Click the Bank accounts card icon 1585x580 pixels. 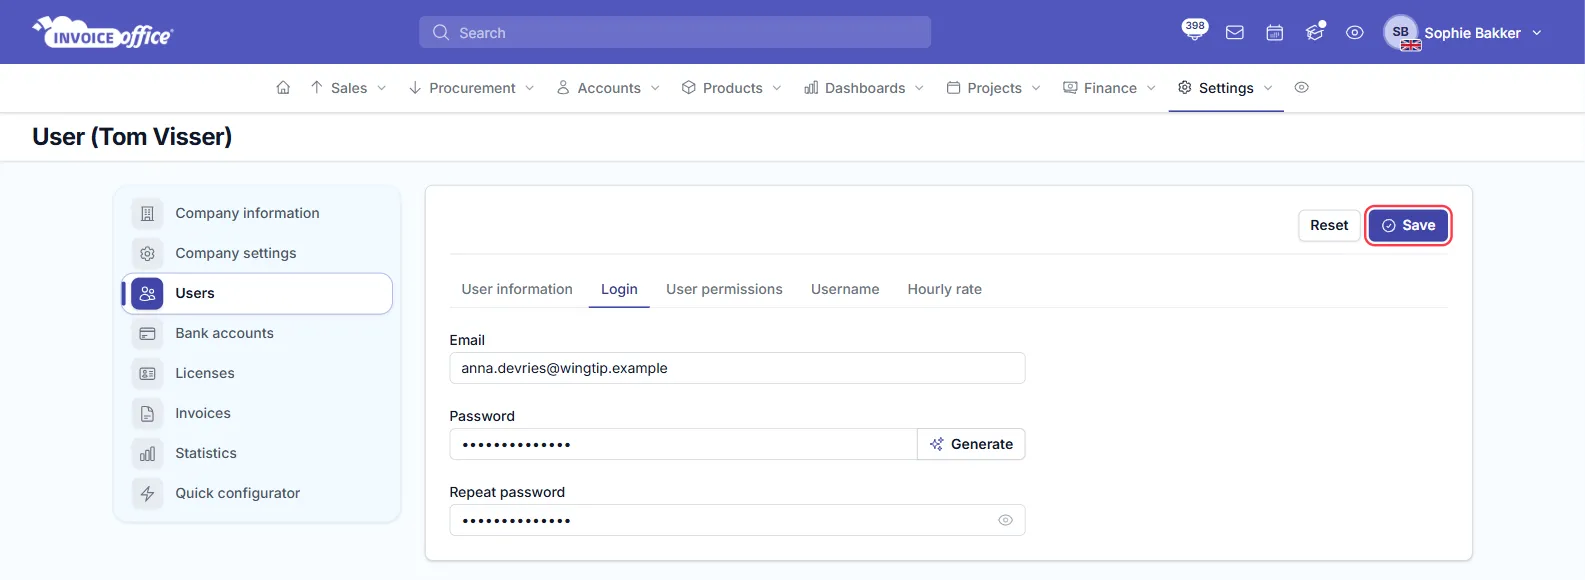click(147, 333)
